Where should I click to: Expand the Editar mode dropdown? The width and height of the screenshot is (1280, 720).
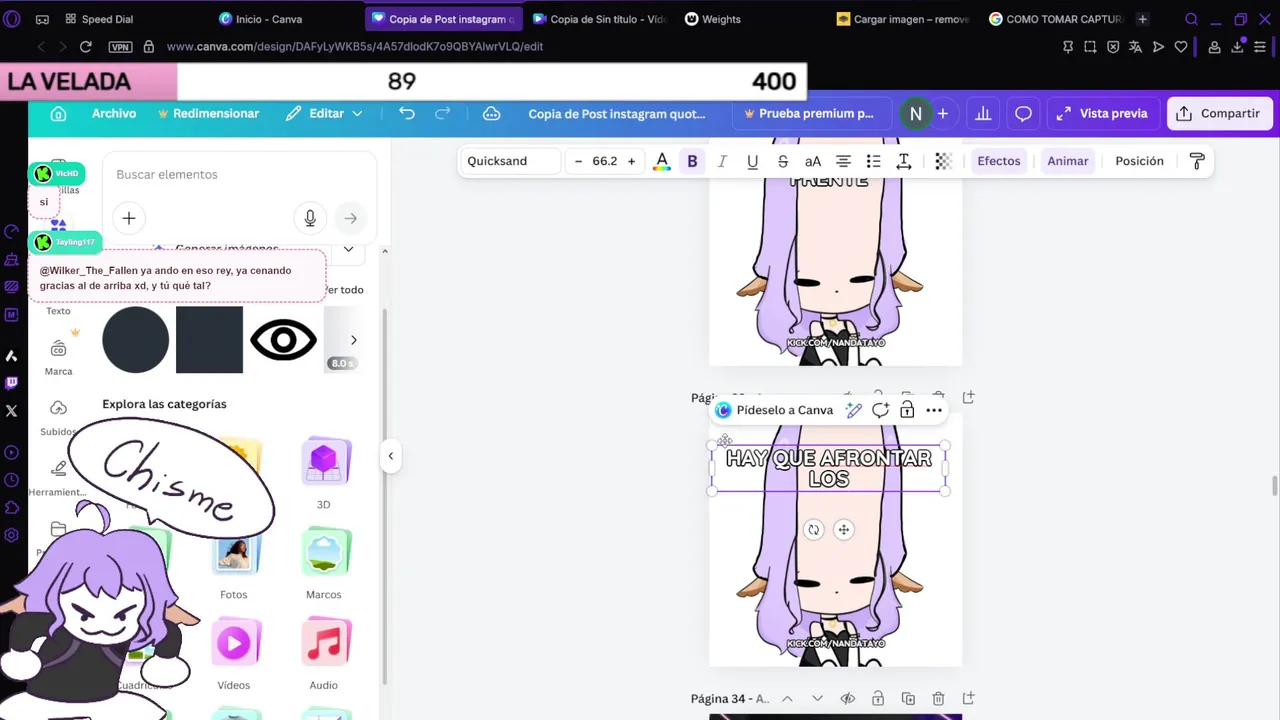(324, 114)
